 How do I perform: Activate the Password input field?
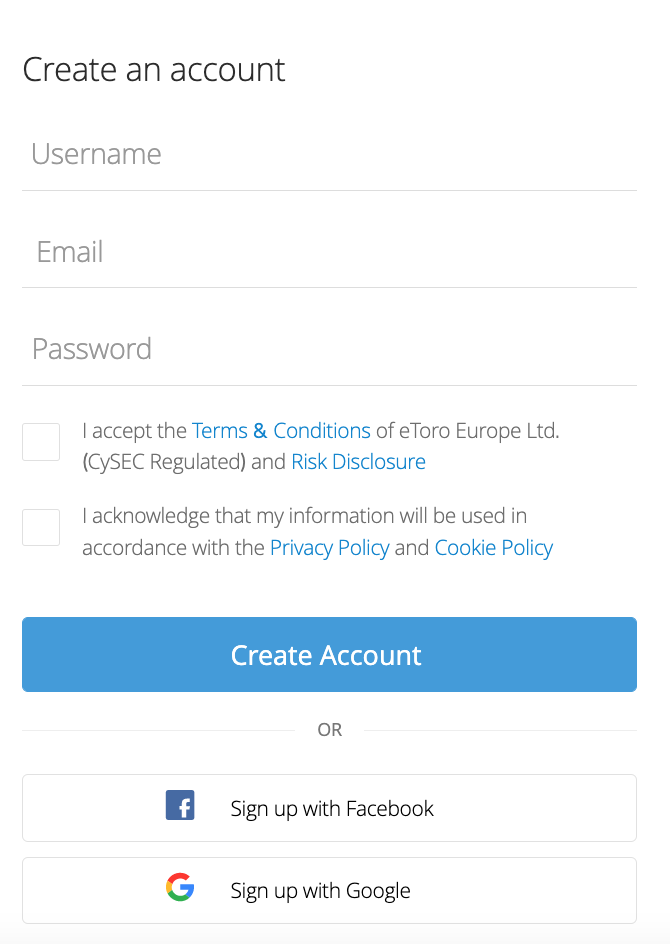coord(329,349)
